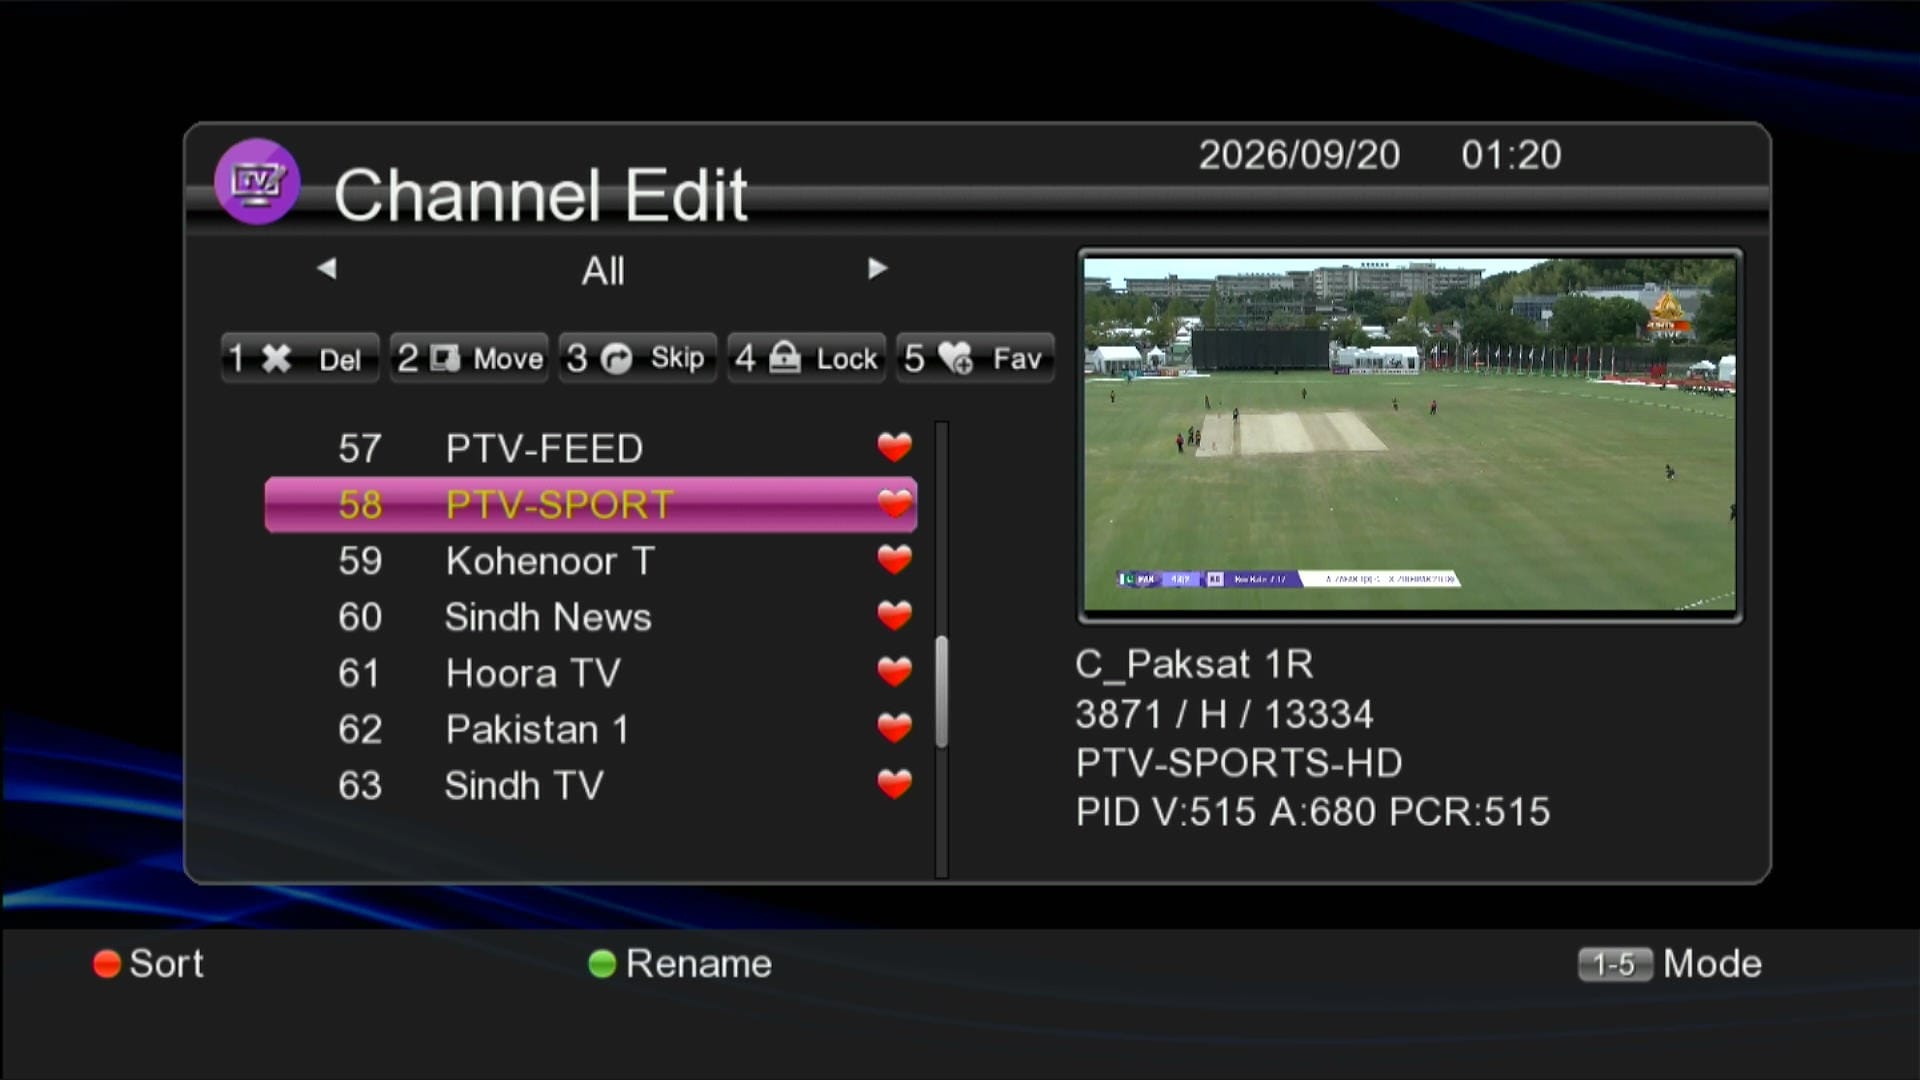Click the red Sort dot

click(107, 964)
